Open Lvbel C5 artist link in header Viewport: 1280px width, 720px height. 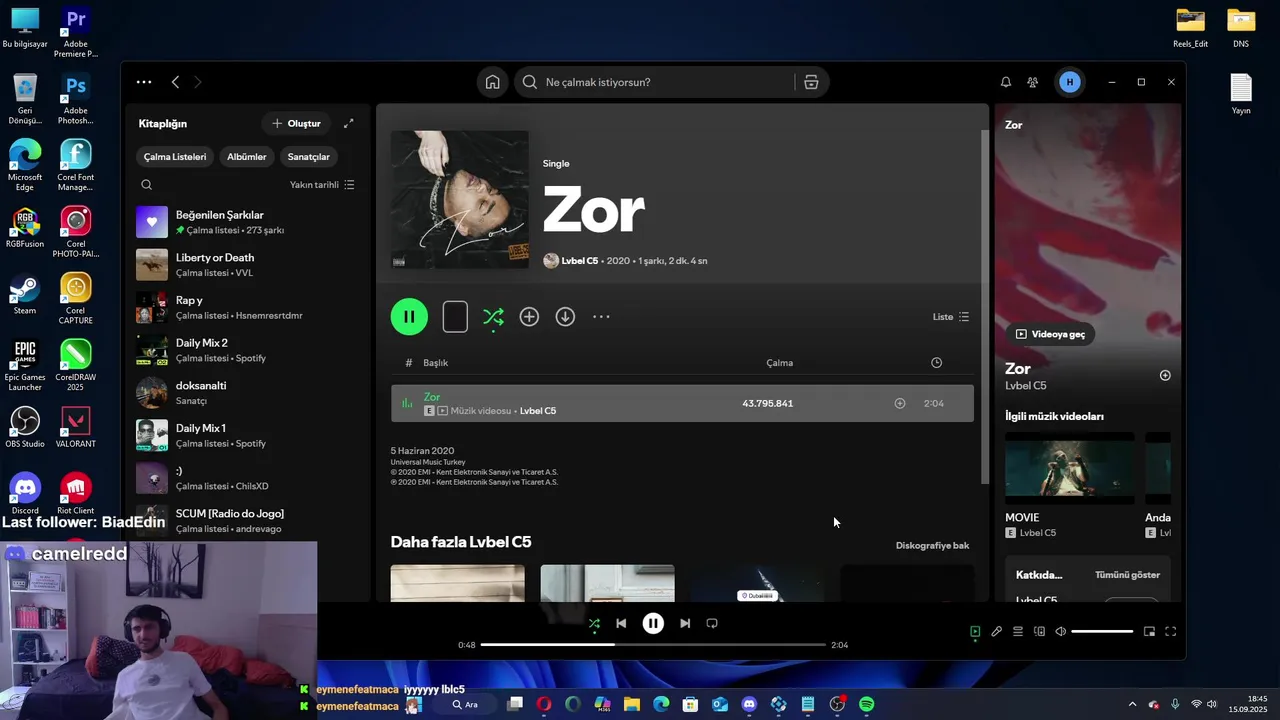(579, 261)
